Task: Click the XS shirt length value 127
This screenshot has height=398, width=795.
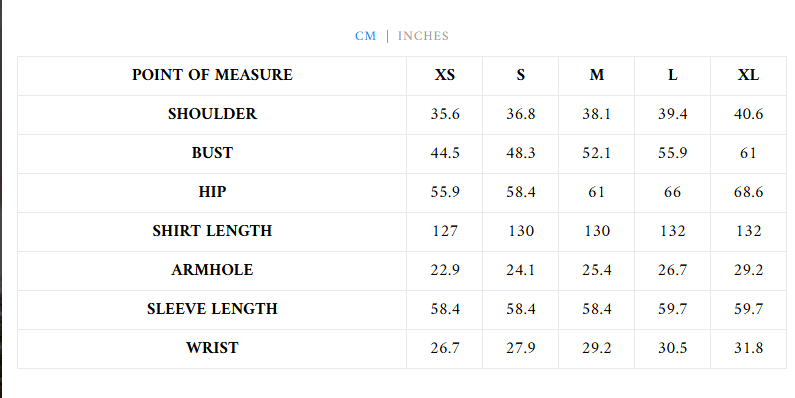Action: pos(445,231)
